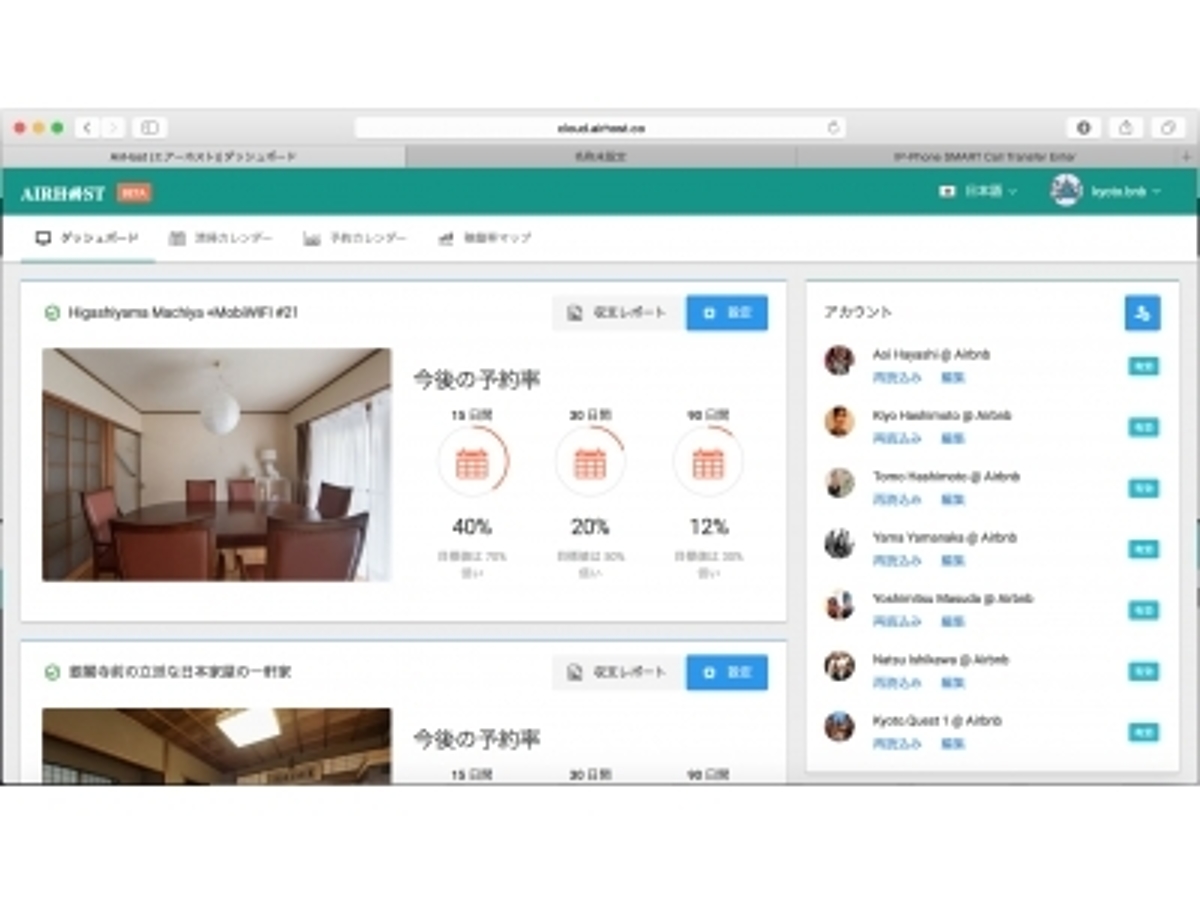The width and height of the screenshot is (1200, 900).
Task: Click the kyoto.bnb profile picture in header
Action: coord(1066,191)
